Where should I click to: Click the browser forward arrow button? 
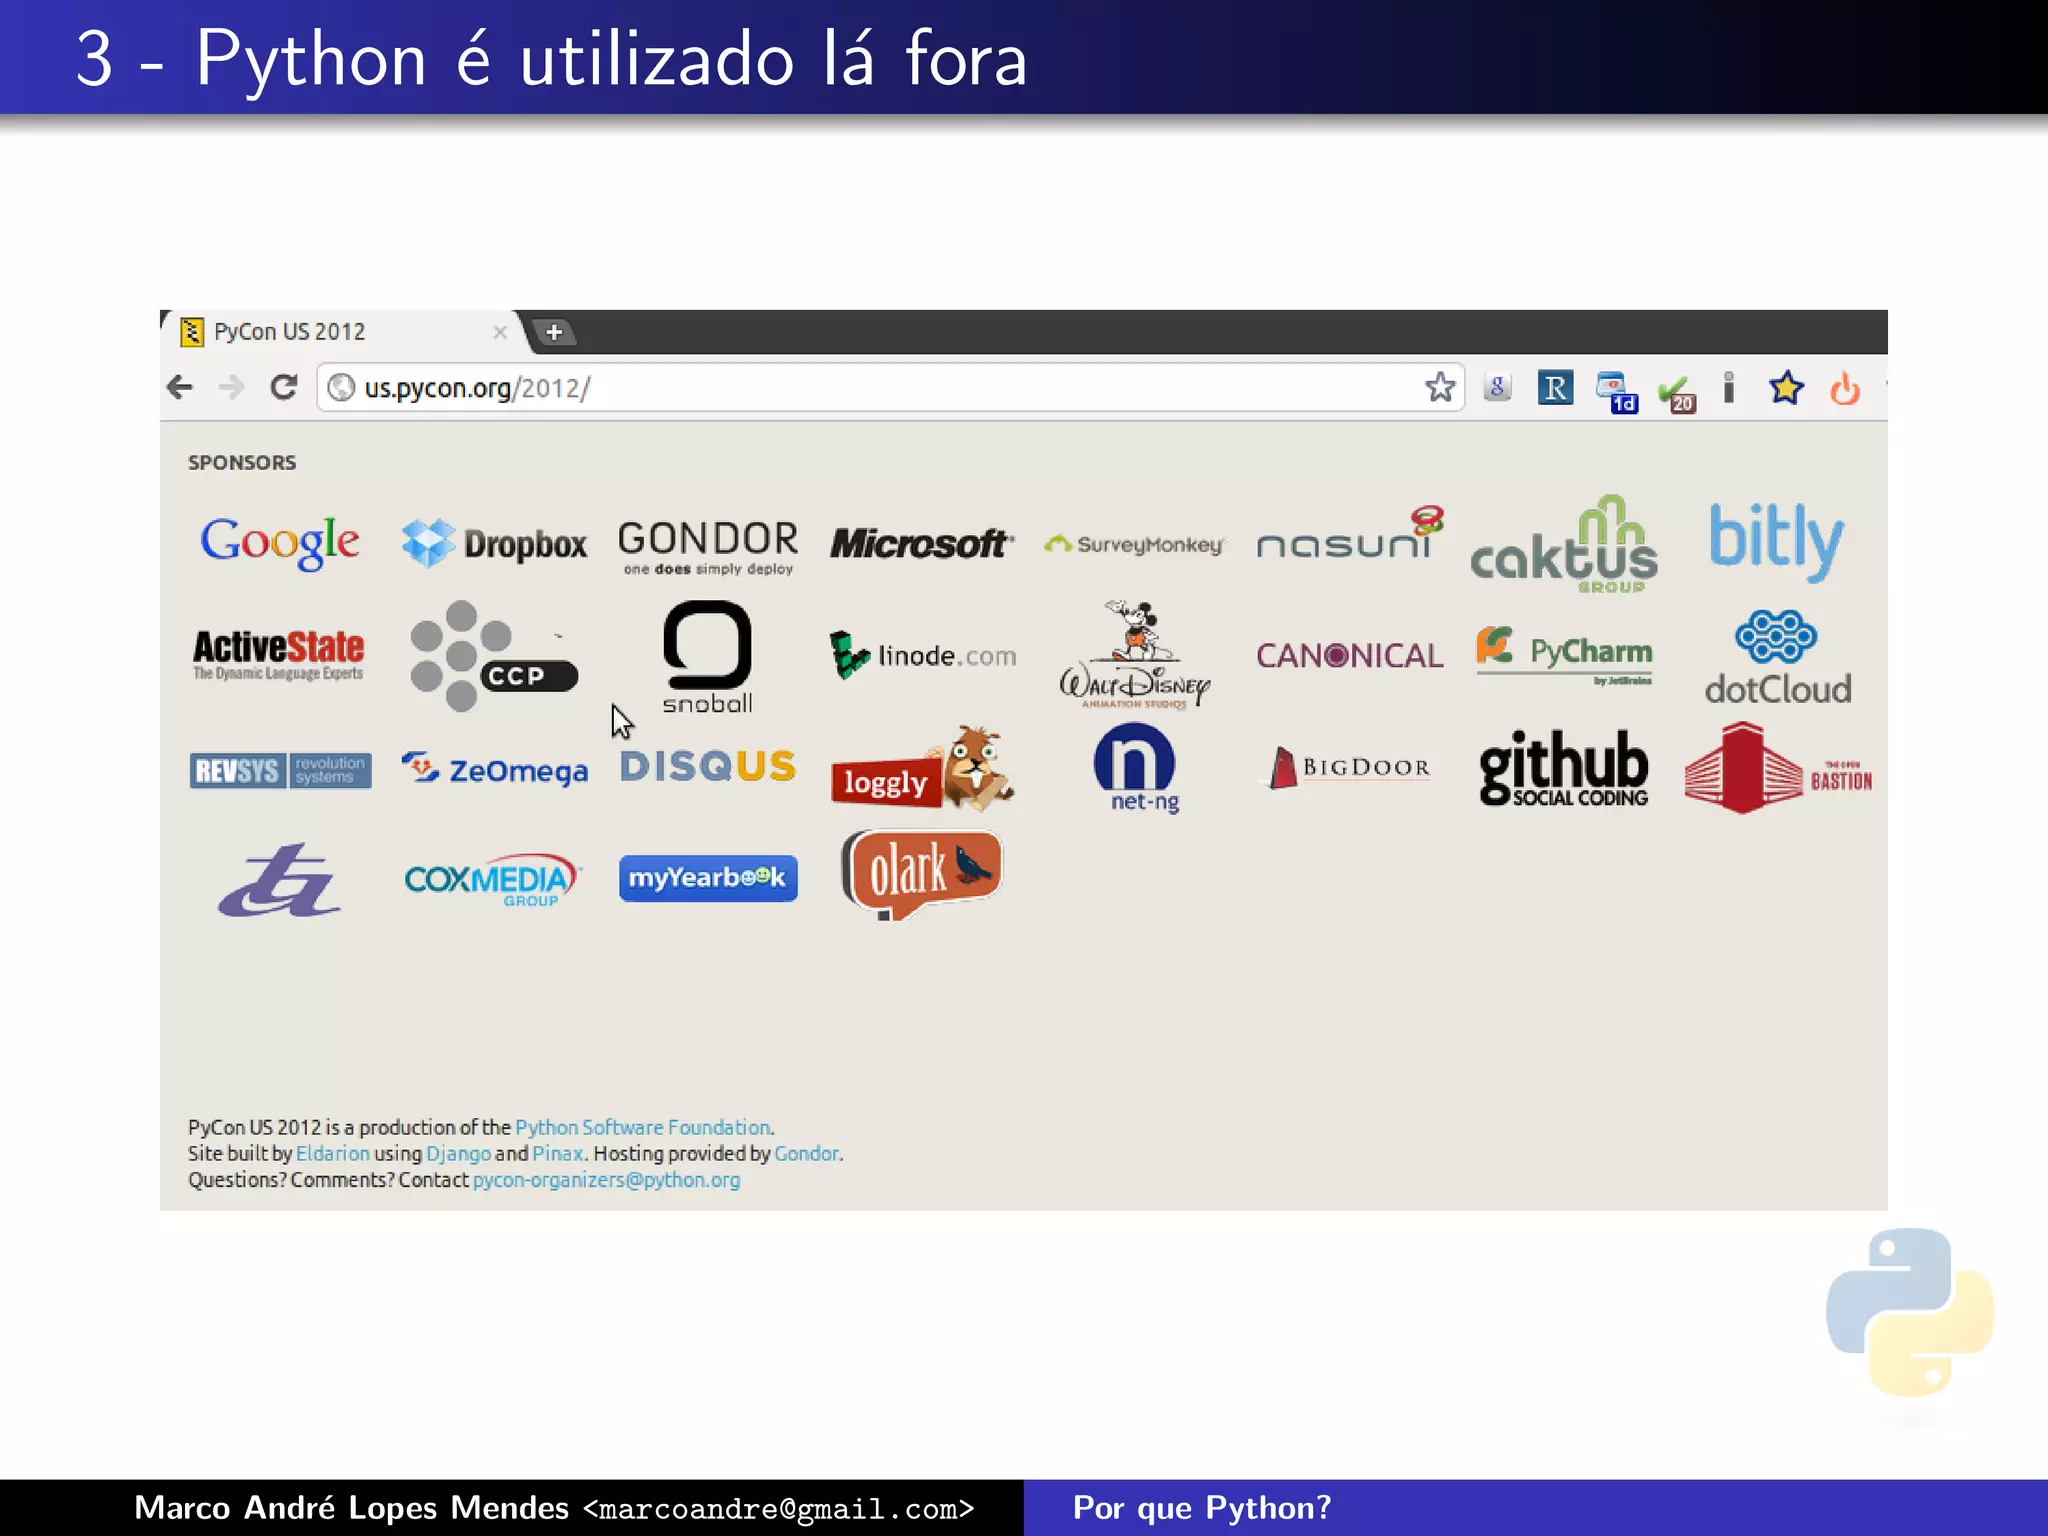point(231,387)
